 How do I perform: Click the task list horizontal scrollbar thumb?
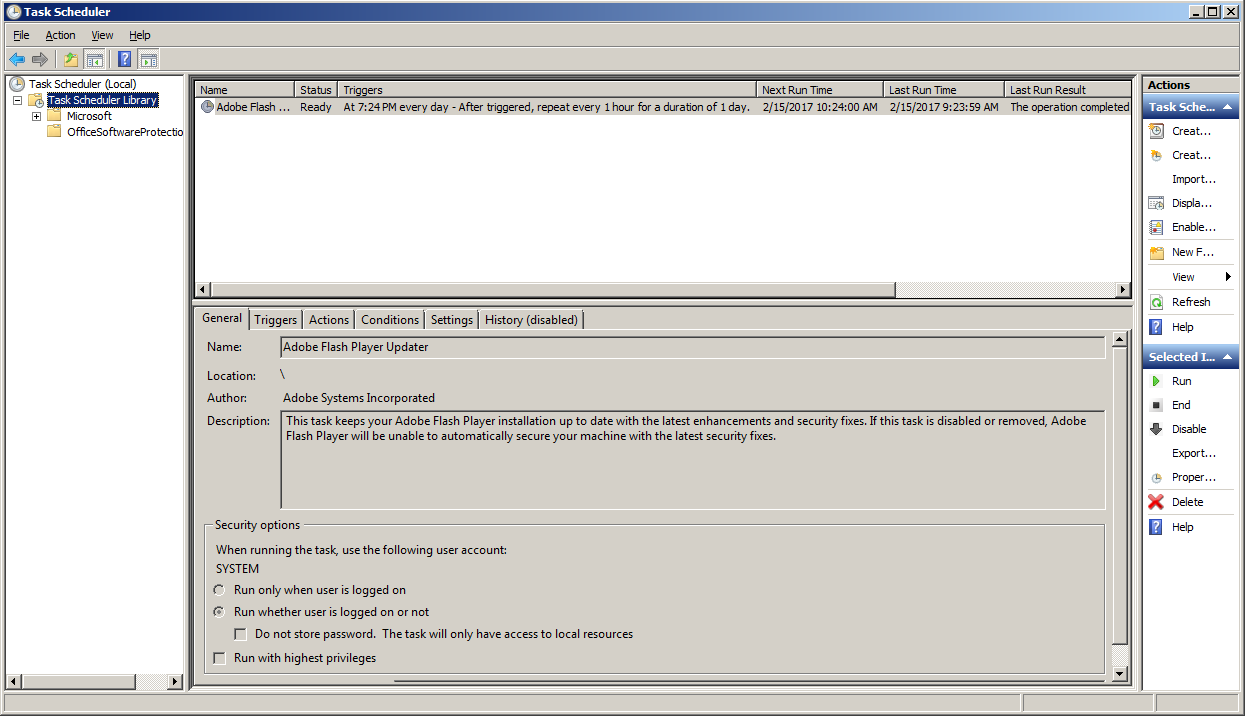pos(553,290)
